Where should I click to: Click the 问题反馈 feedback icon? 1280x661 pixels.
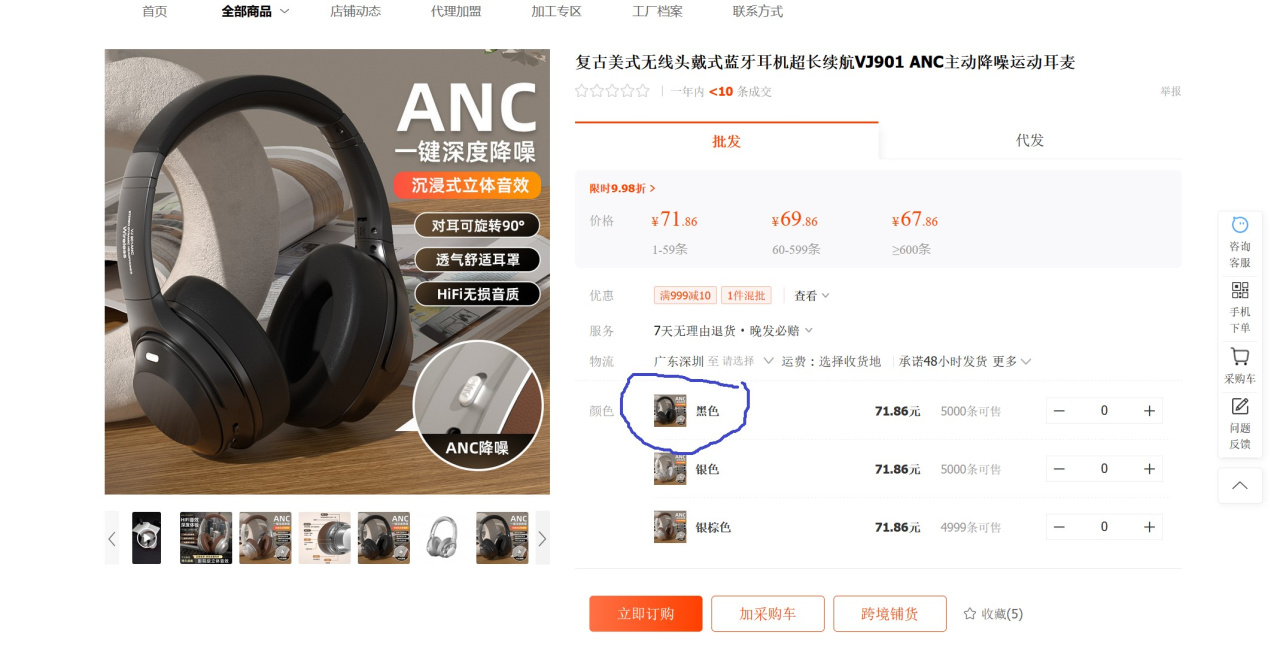(x=1240, y=423)
